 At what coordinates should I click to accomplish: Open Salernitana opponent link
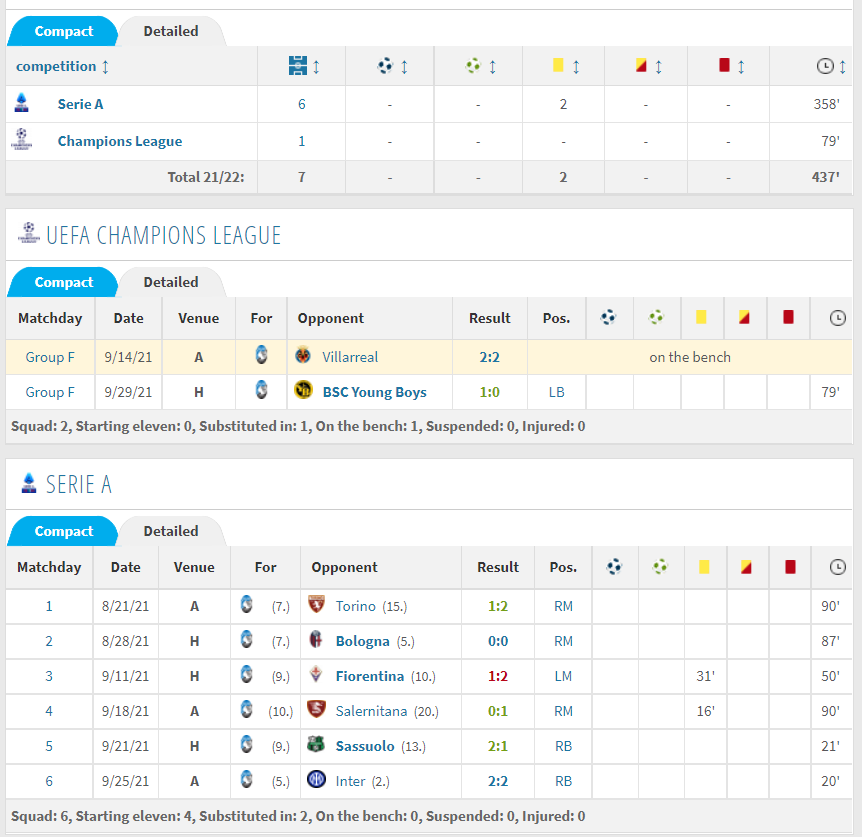click(371, 711)
